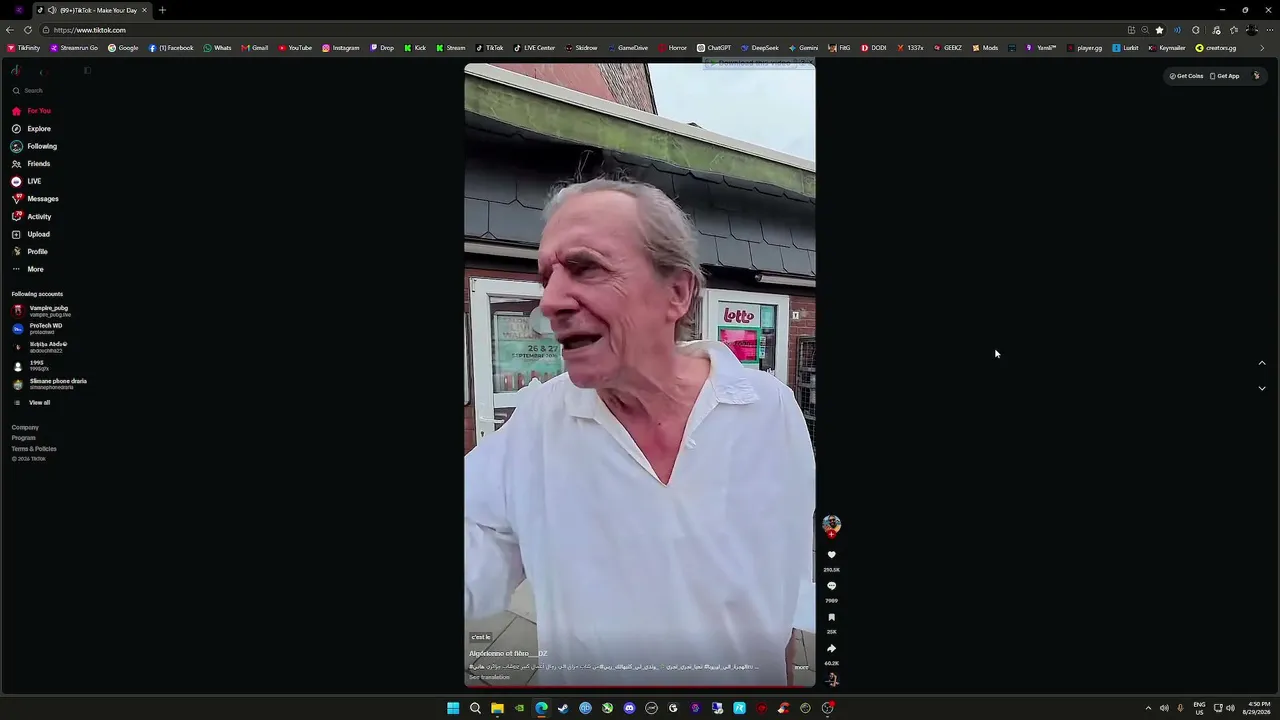1280x720 pixels.
Task: Open Discord from the taskbar
Action: tap(629, 708)
